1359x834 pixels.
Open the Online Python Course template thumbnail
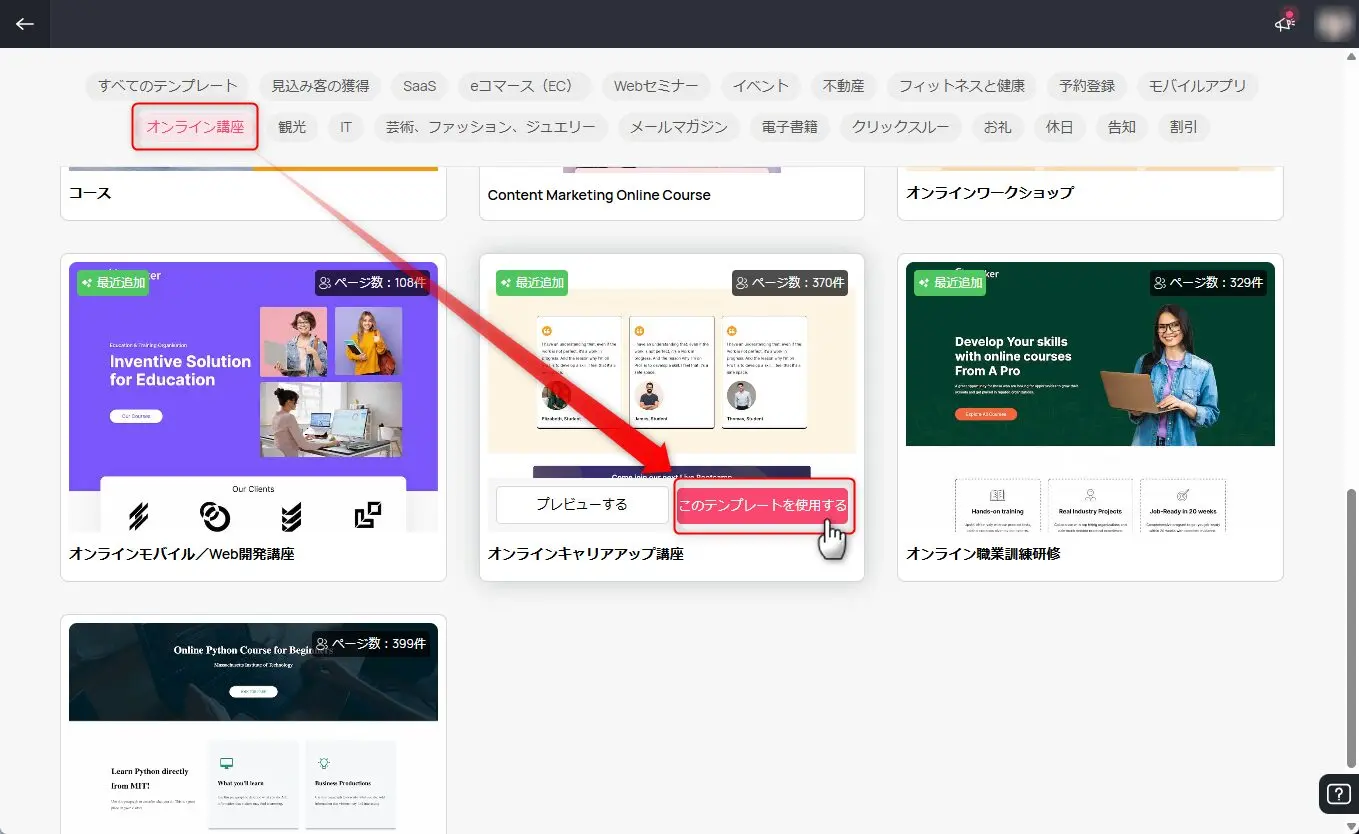point(253,730)
